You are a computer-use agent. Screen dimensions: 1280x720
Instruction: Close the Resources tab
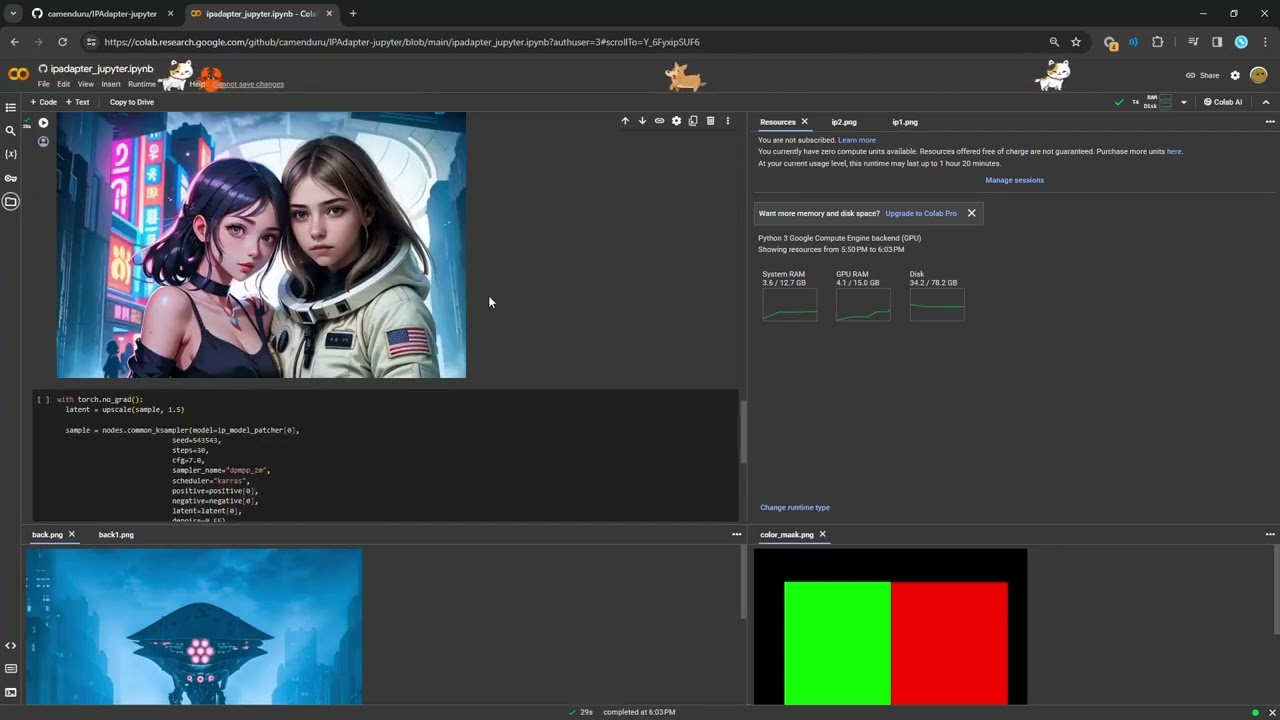(804, 122)
